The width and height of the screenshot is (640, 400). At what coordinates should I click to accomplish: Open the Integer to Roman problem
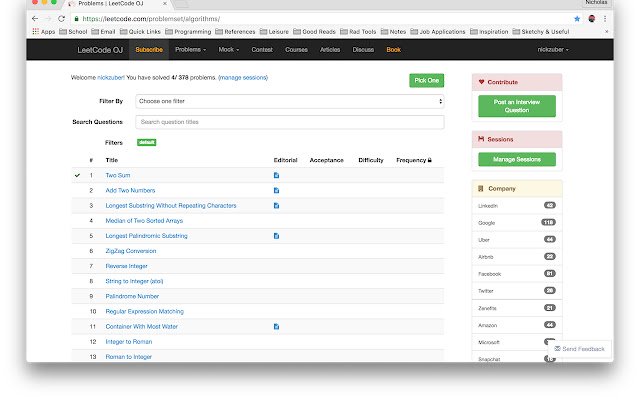(129, 341)
